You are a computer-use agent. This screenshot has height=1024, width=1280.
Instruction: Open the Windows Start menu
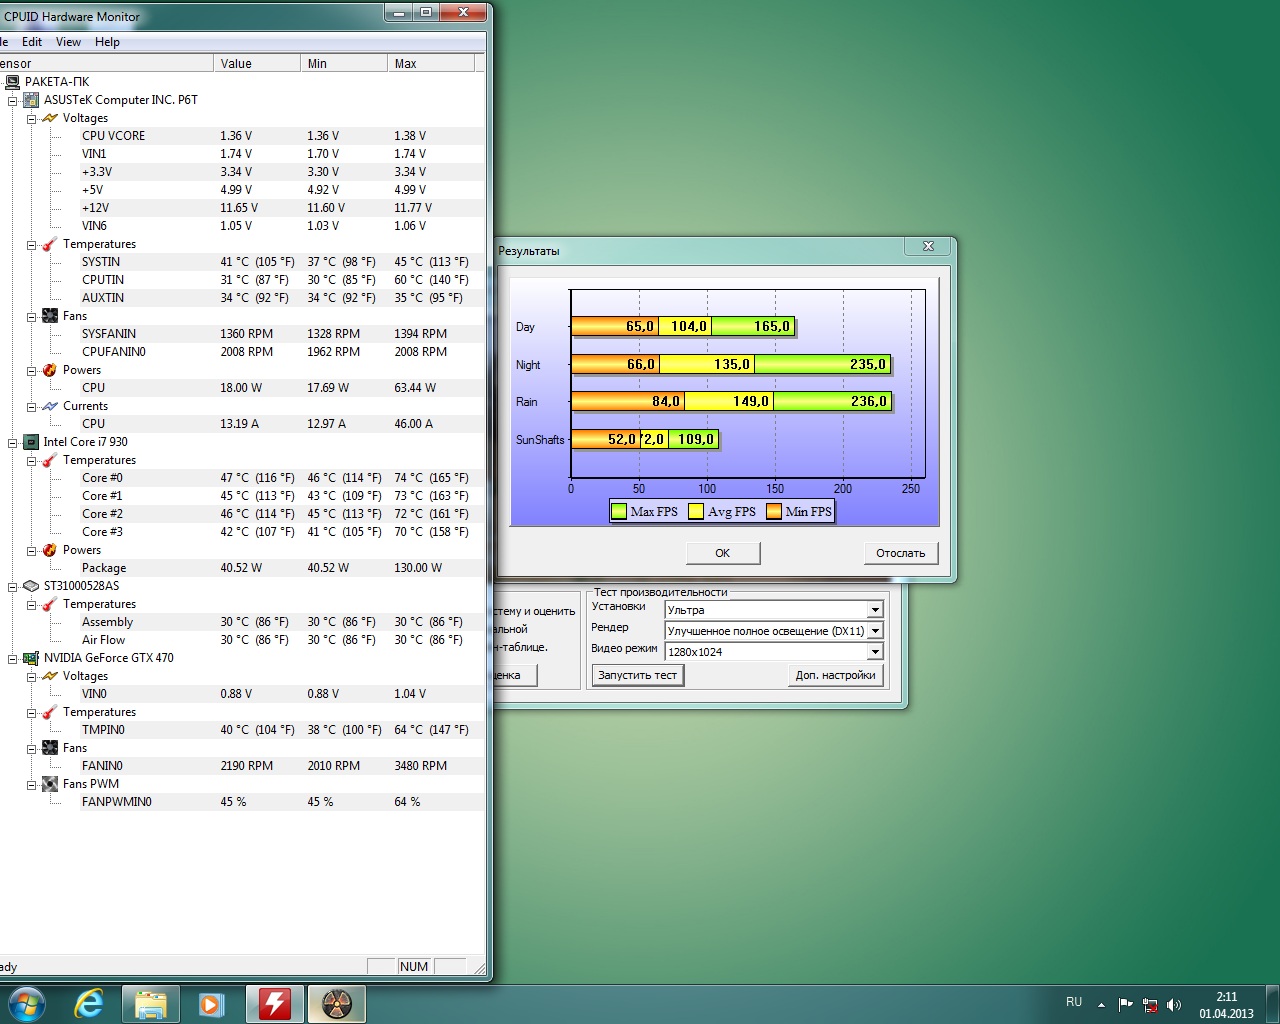(x=27, y=1004)
